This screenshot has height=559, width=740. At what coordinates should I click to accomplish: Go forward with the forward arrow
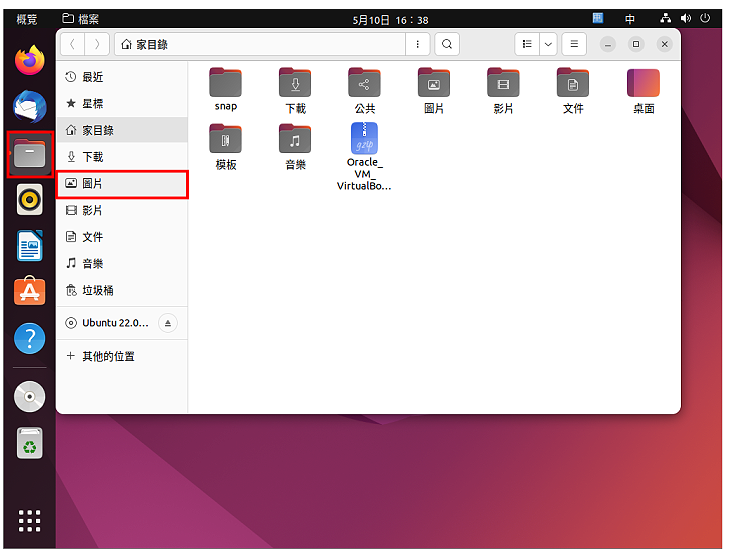coord(97,44)
